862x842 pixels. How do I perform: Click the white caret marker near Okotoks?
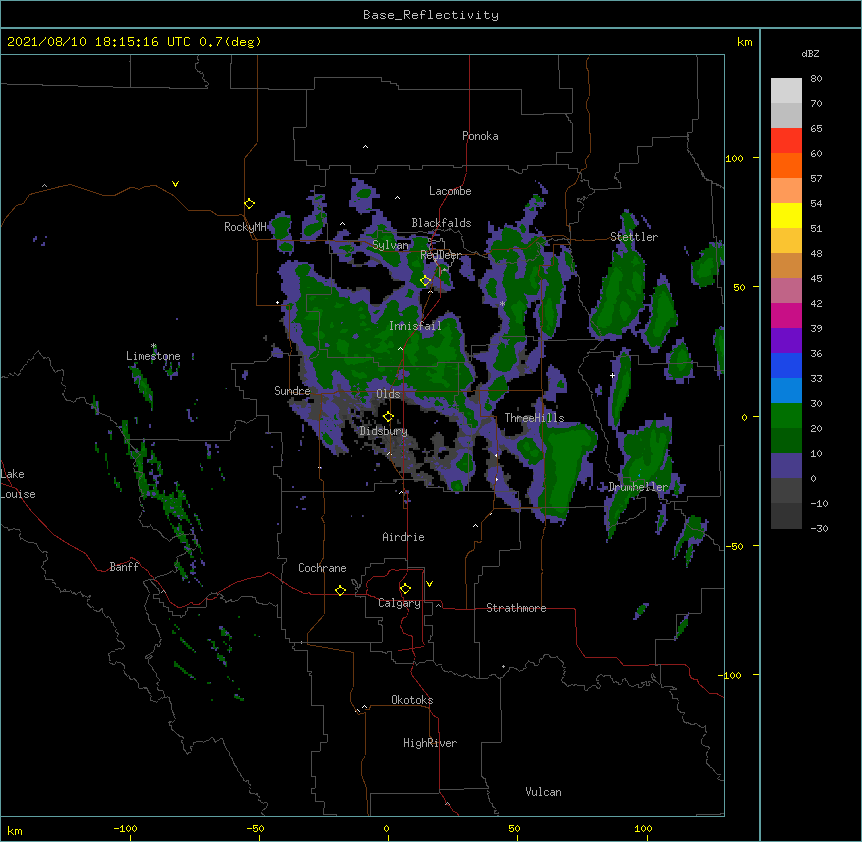364,707
